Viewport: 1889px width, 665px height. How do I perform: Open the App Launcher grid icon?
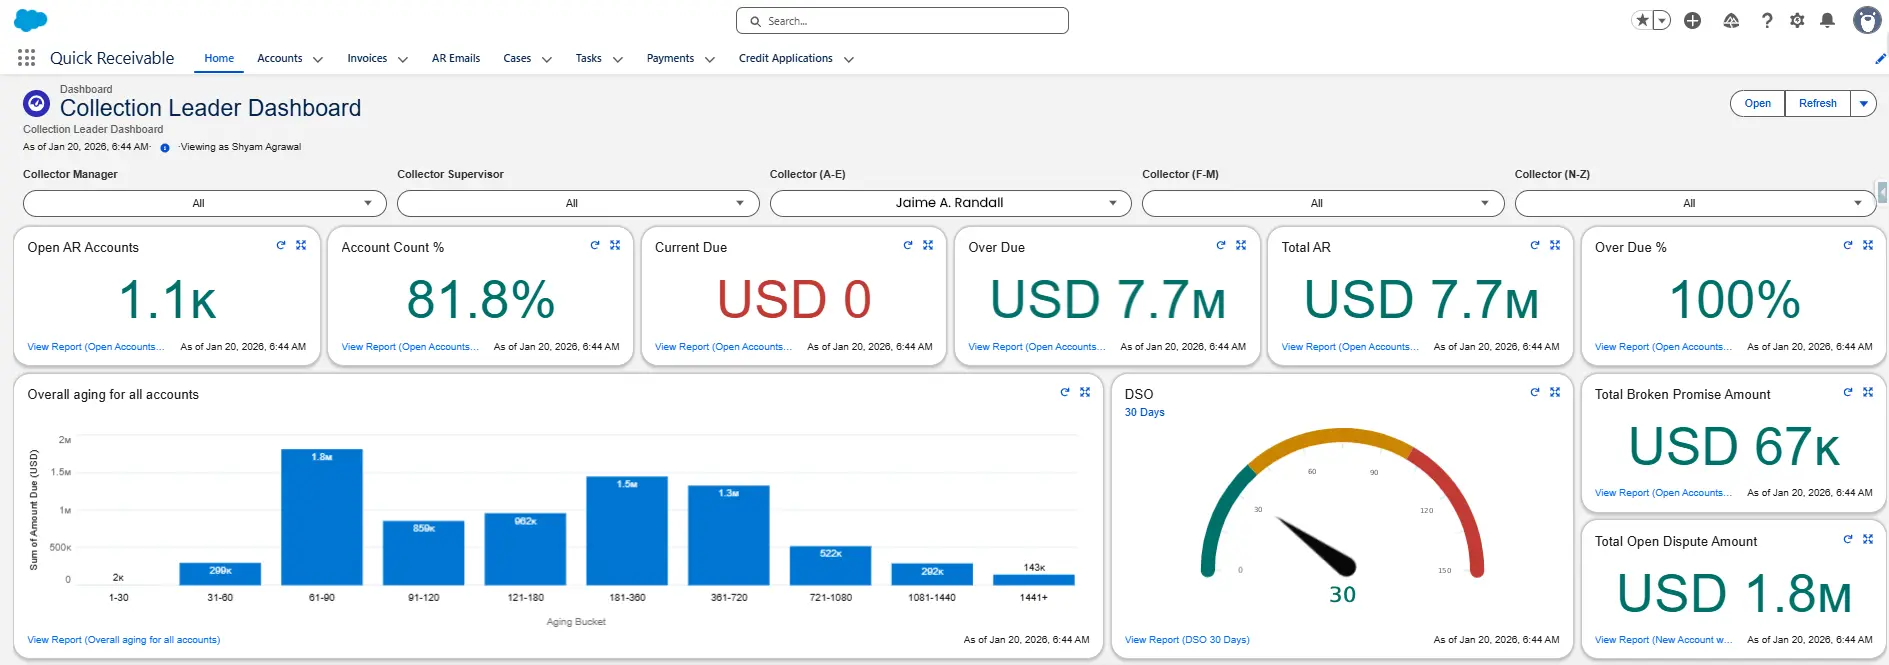click(27, 58)
